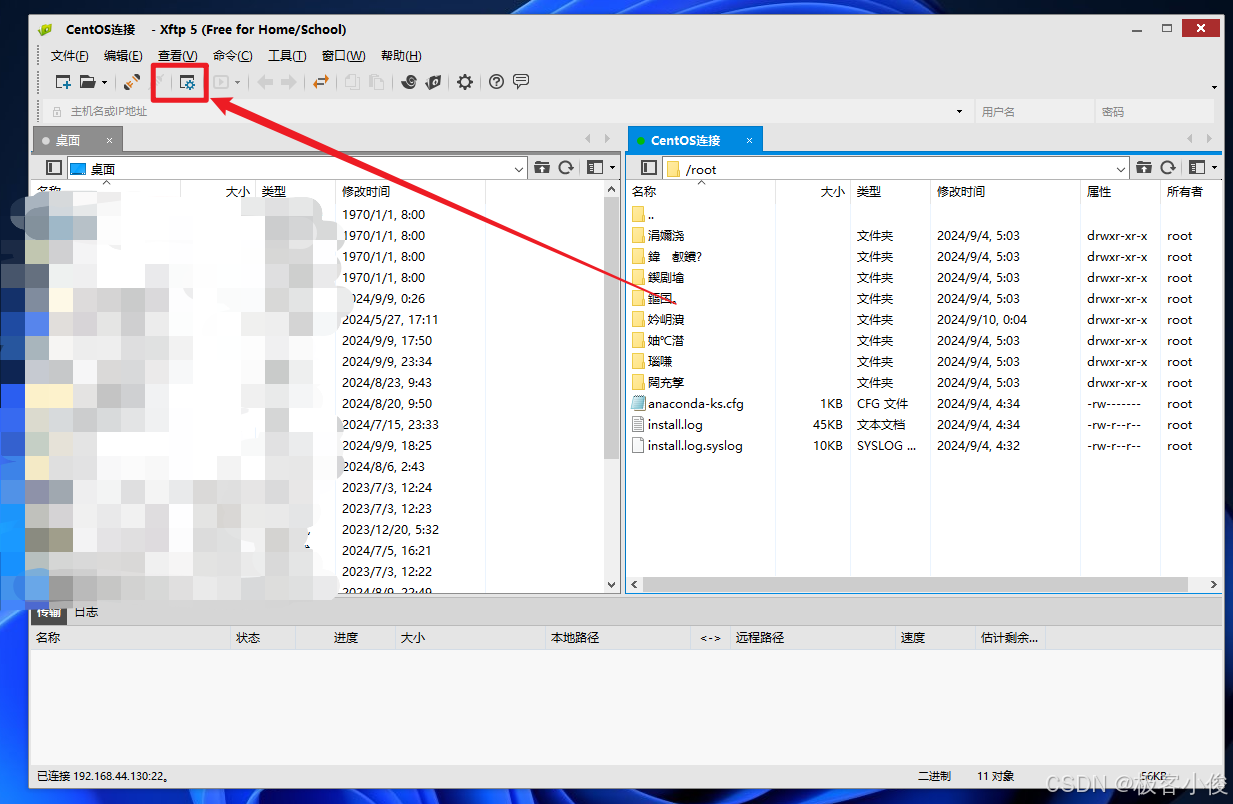This screenshot has width=1233, height=804.
Task: Open the 工具(T) menu
Action: [x=287, y=56]
